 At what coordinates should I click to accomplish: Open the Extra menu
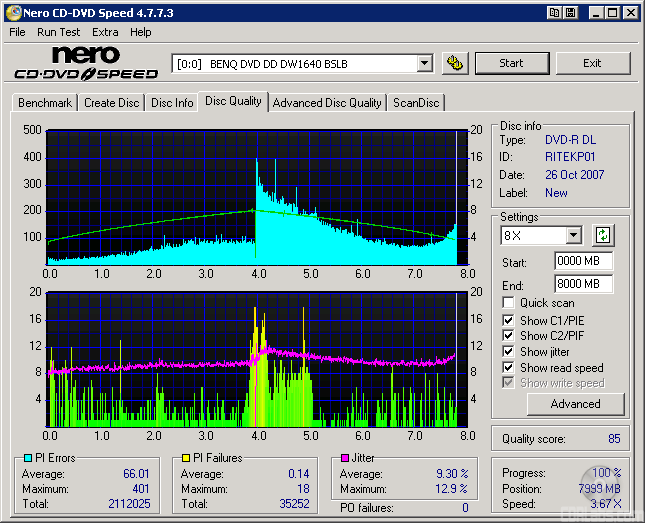click(x=105, y=32)
